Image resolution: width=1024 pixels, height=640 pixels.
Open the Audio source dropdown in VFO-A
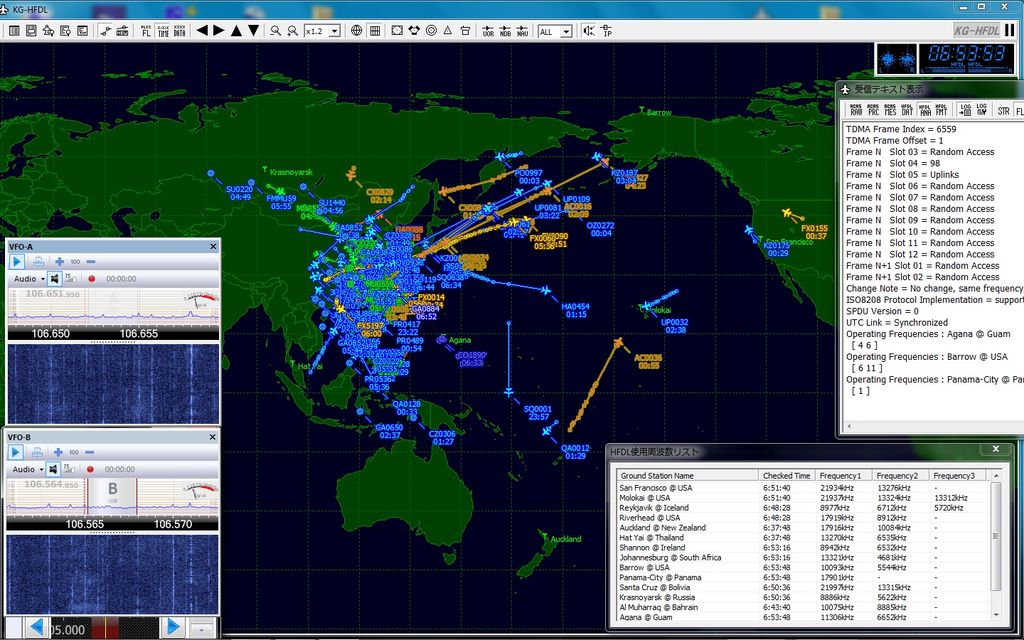pyautogui.click(x=30, y=279)
